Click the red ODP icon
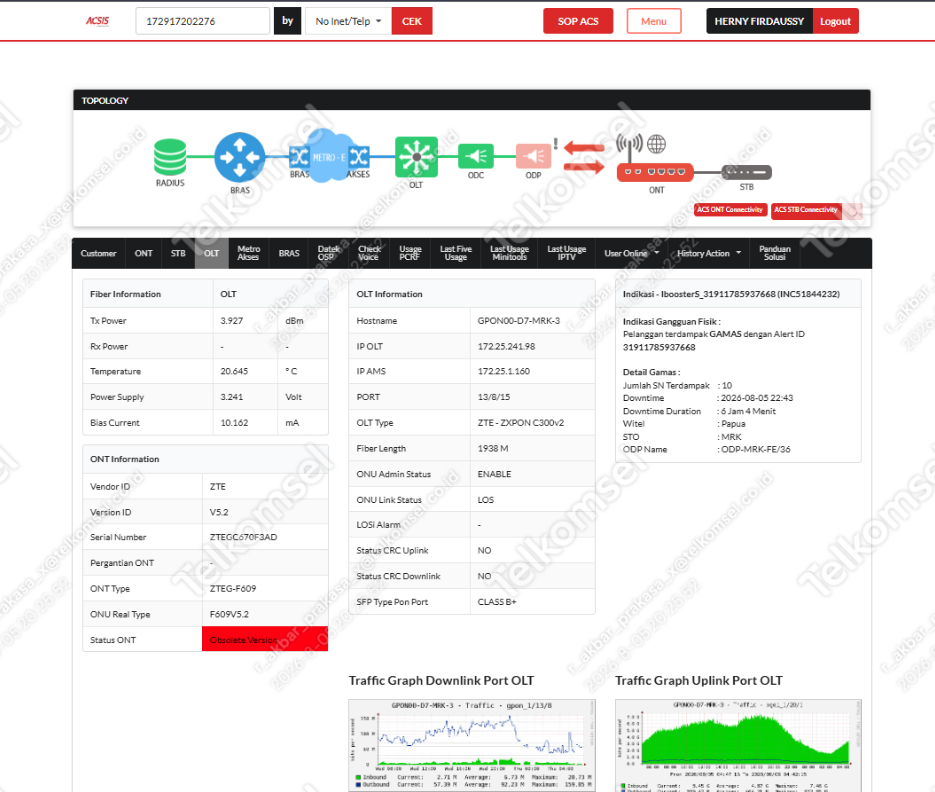Viewport: 935px width, 792px height. [533, 156]
